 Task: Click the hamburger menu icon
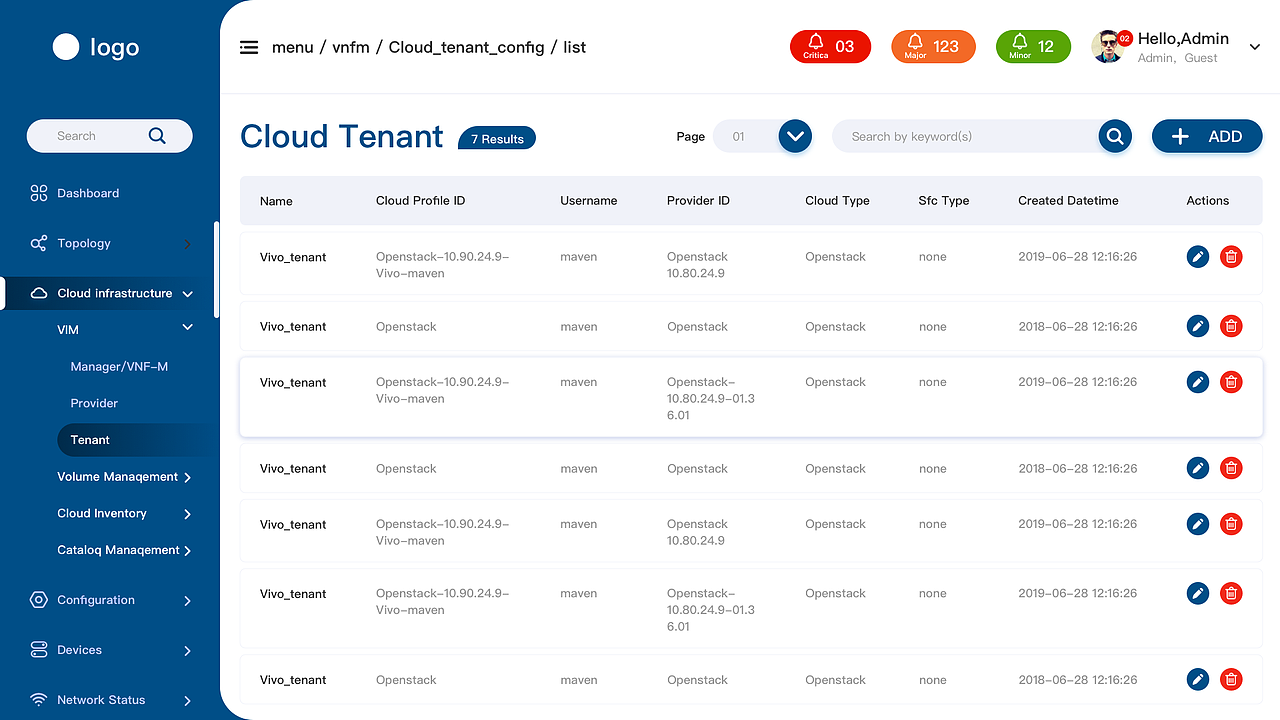[x=249, y=47]
